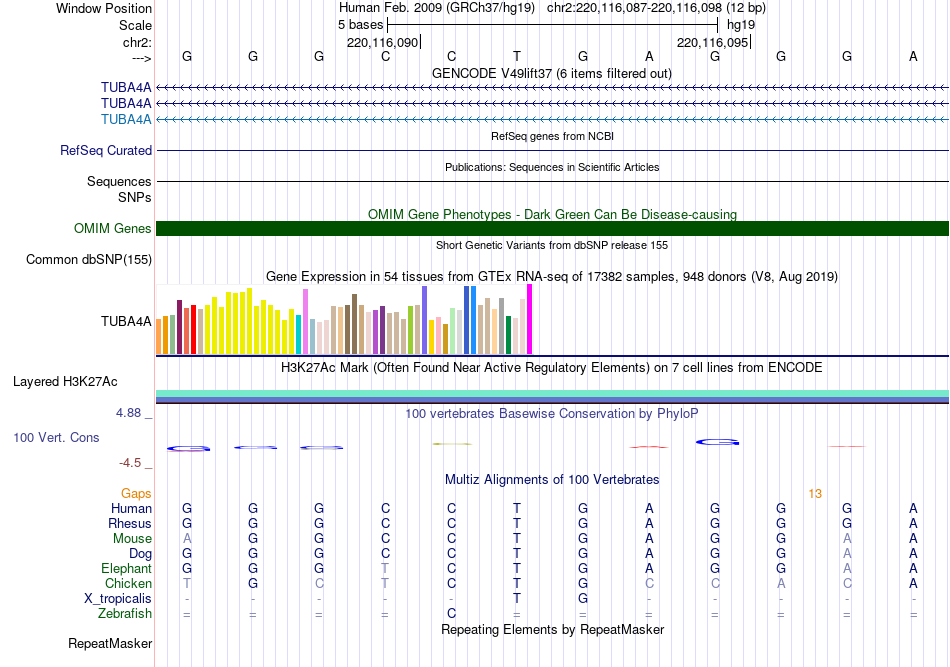Select the Elephant species label
Screen dimensions: 950x667
pos(127,568)
